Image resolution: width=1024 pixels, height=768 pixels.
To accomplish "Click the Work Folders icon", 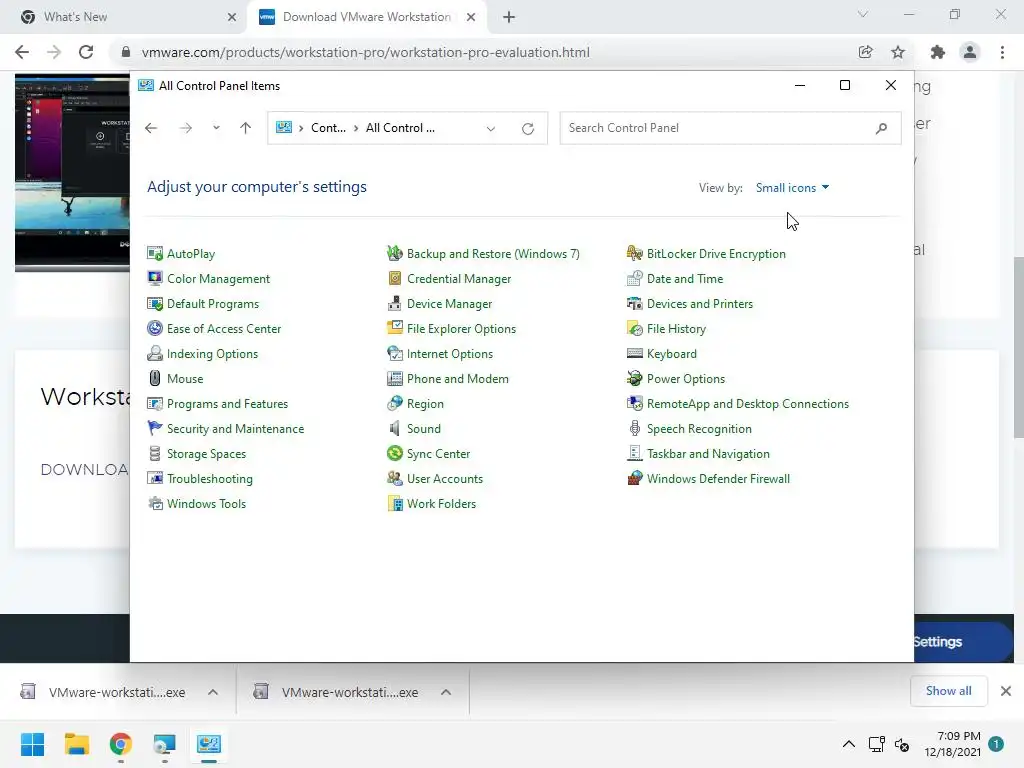I will [x=394, y=504].
